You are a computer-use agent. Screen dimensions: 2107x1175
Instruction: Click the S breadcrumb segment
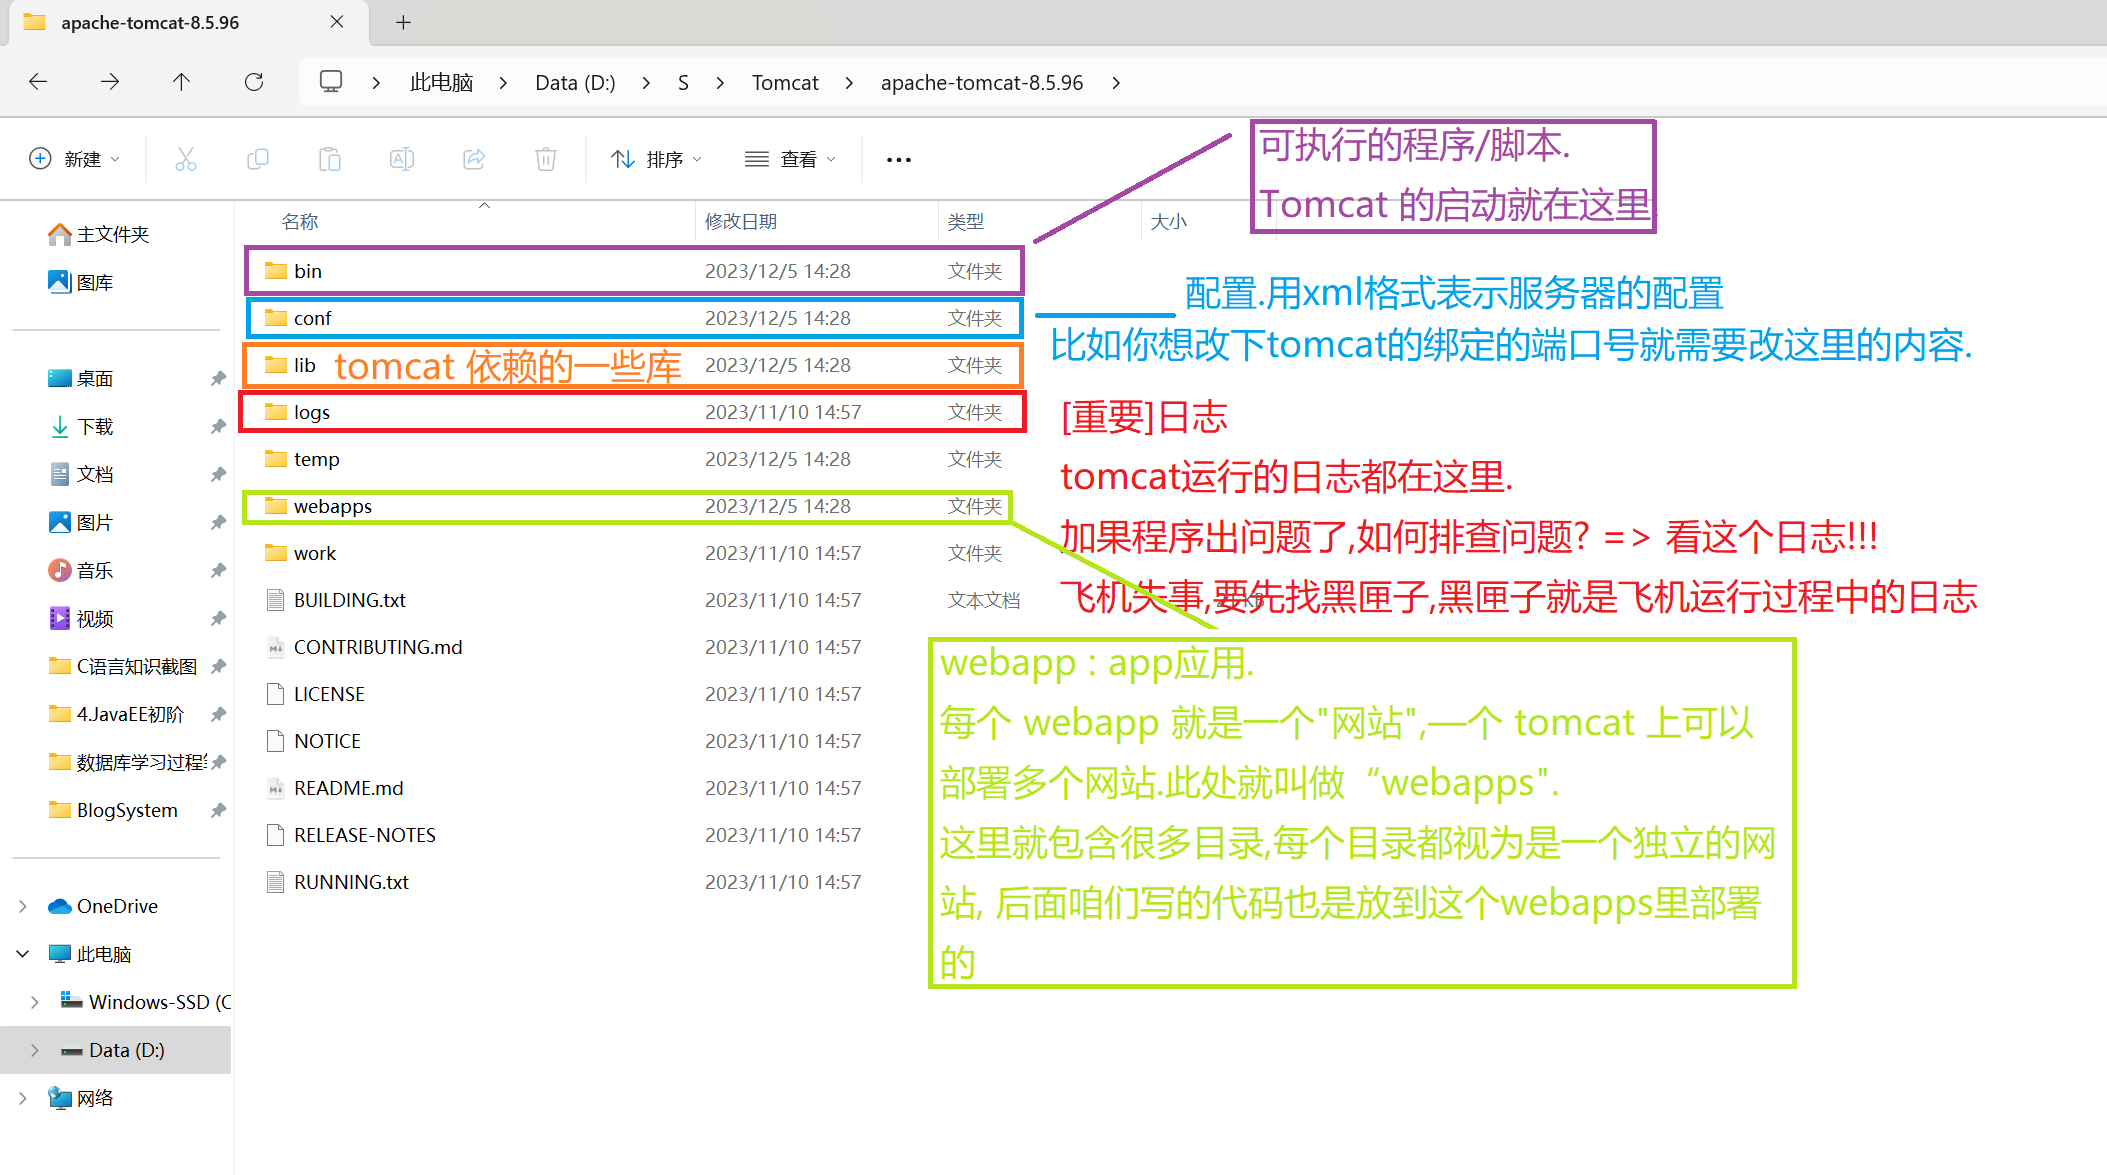(683, 83)
